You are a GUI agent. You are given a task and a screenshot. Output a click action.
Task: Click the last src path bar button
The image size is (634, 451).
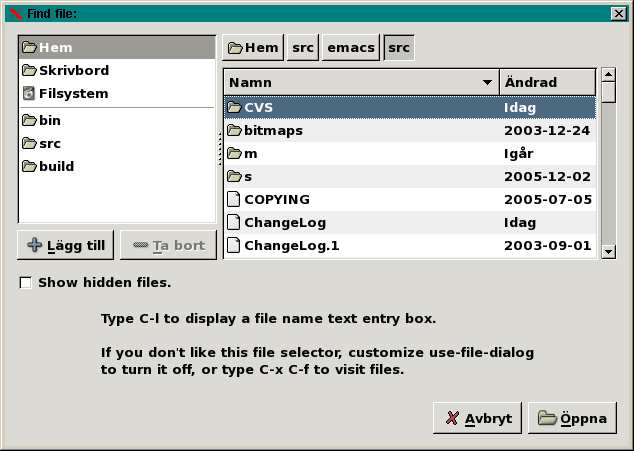pos(399,48)
